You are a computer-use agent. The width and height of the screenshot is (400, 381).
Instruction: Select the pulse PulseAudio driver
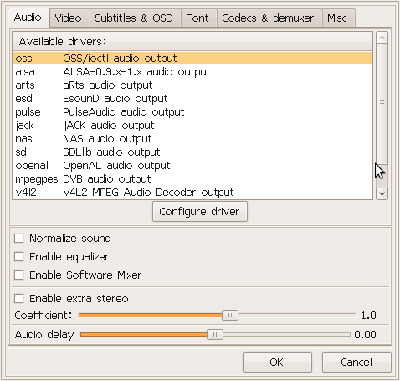(x=193, y=112)
